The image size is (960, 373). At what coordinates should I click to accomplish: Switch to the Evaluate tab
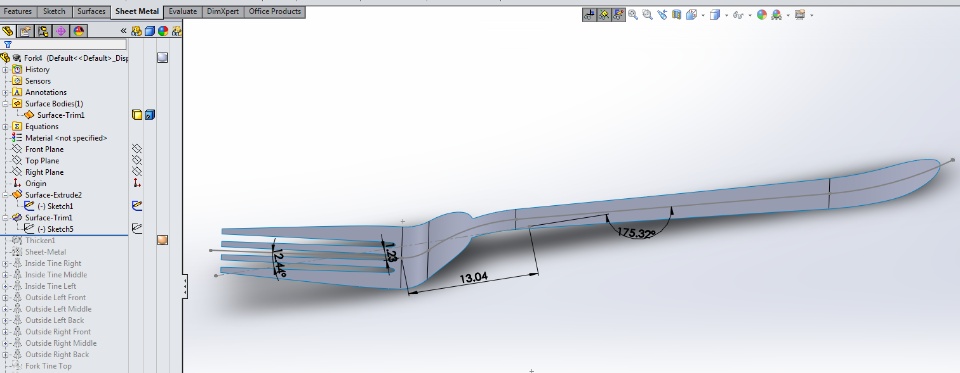[x=183, y=12]
